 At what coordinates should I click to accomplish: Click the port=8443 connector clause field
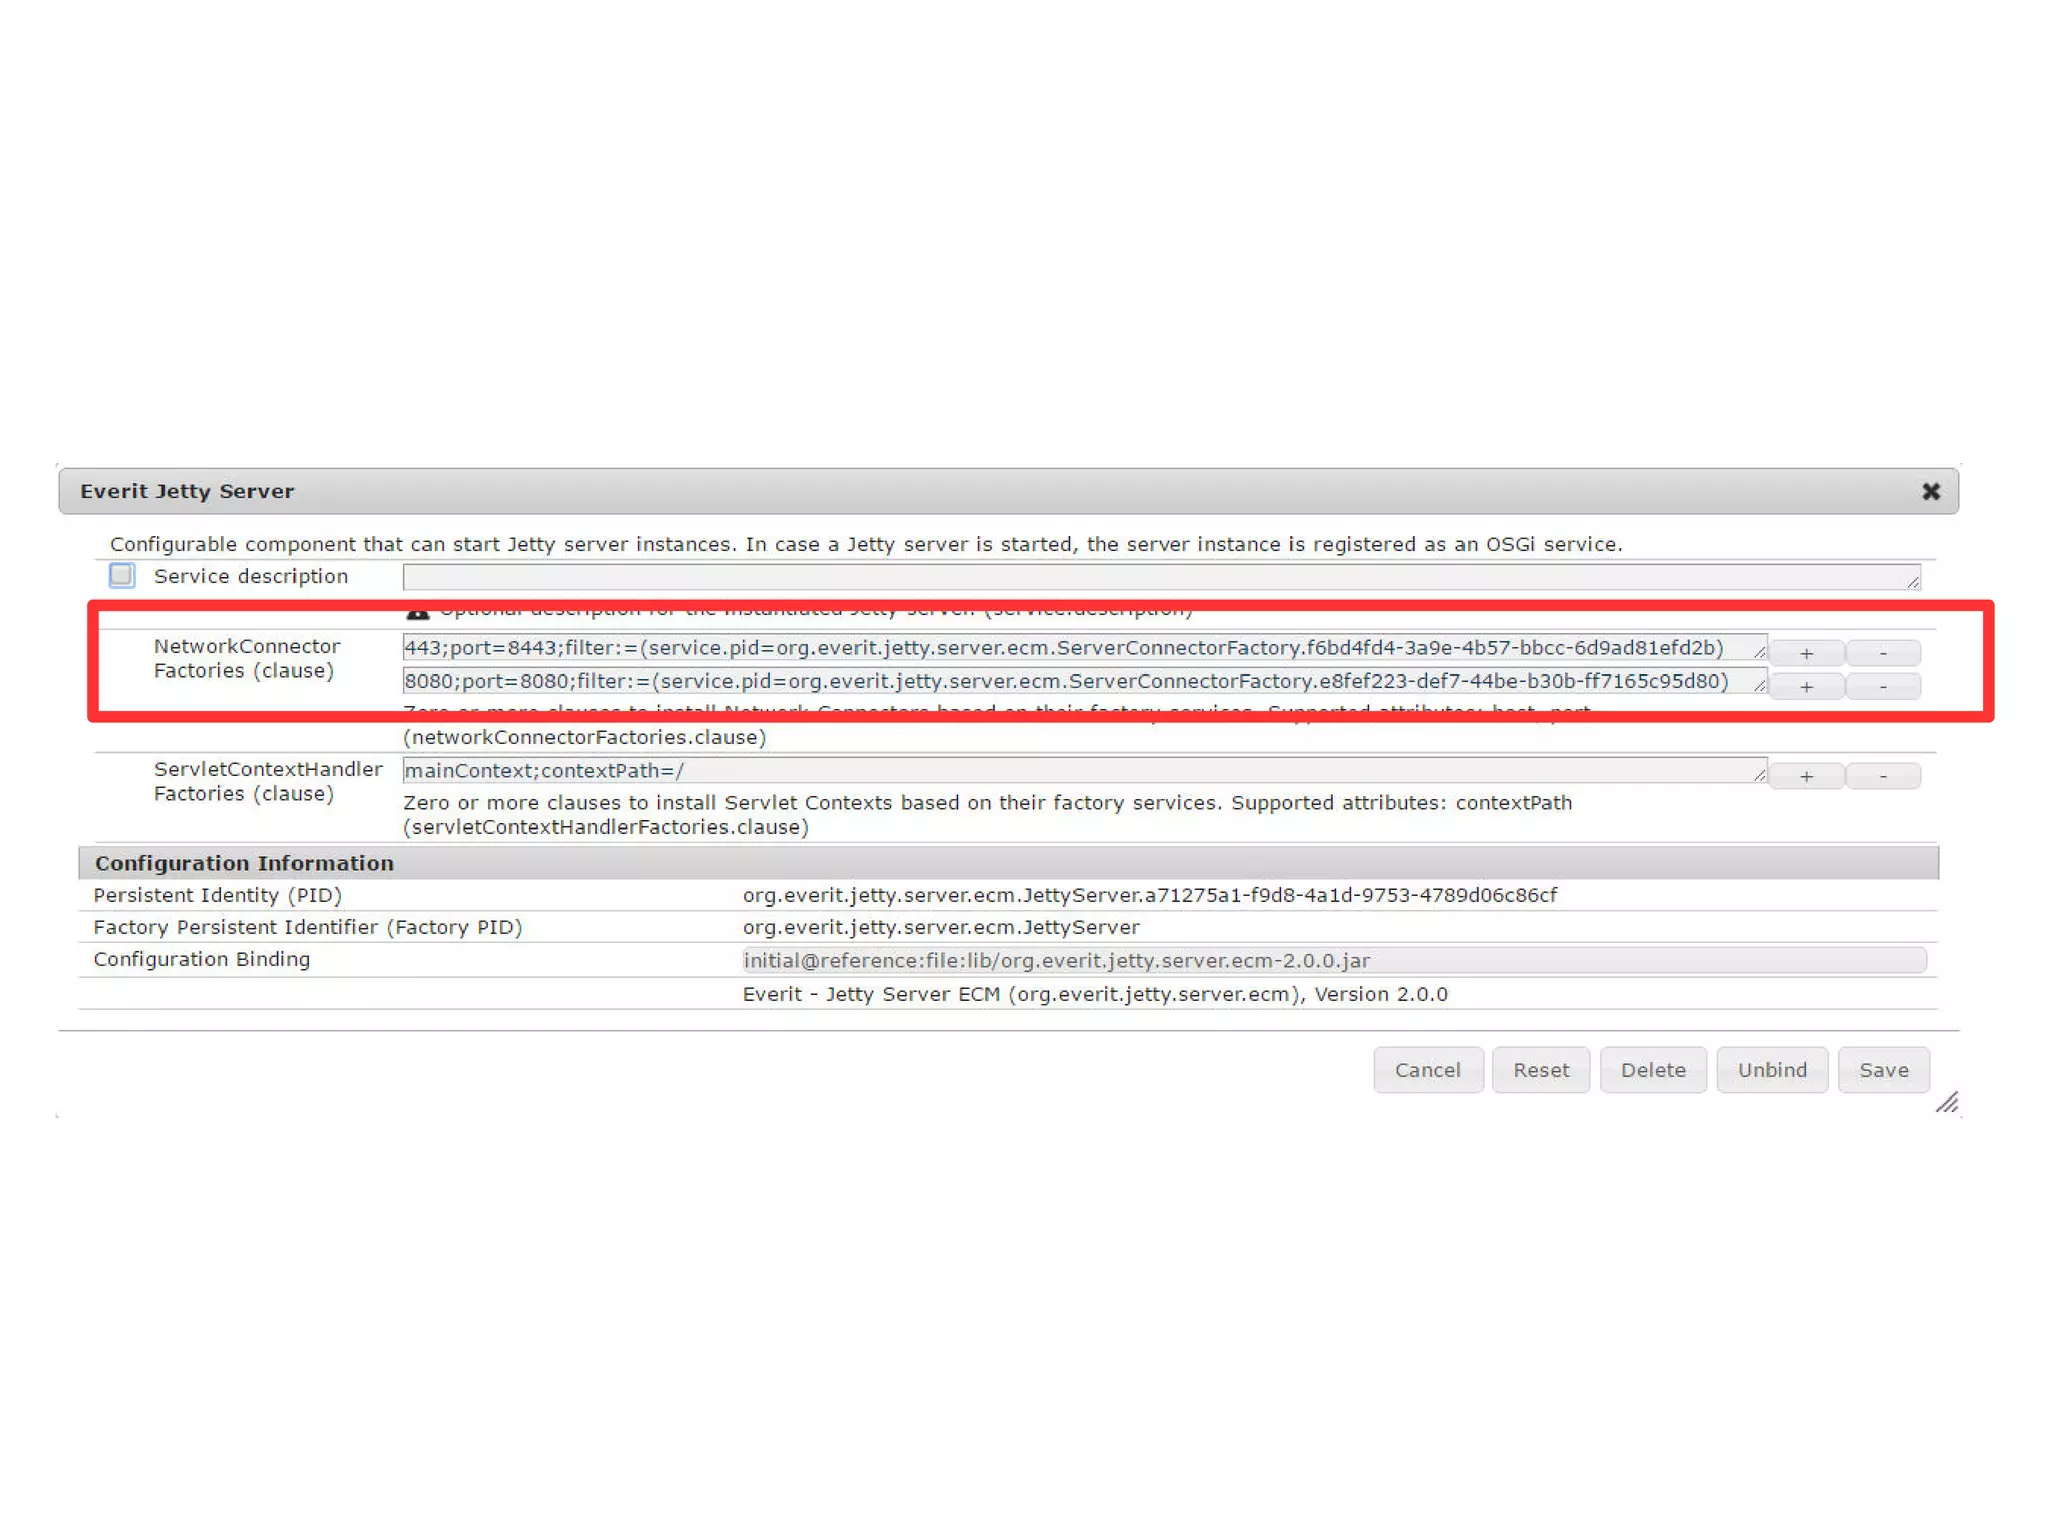pyautogui.click(x=1080, y=648)
